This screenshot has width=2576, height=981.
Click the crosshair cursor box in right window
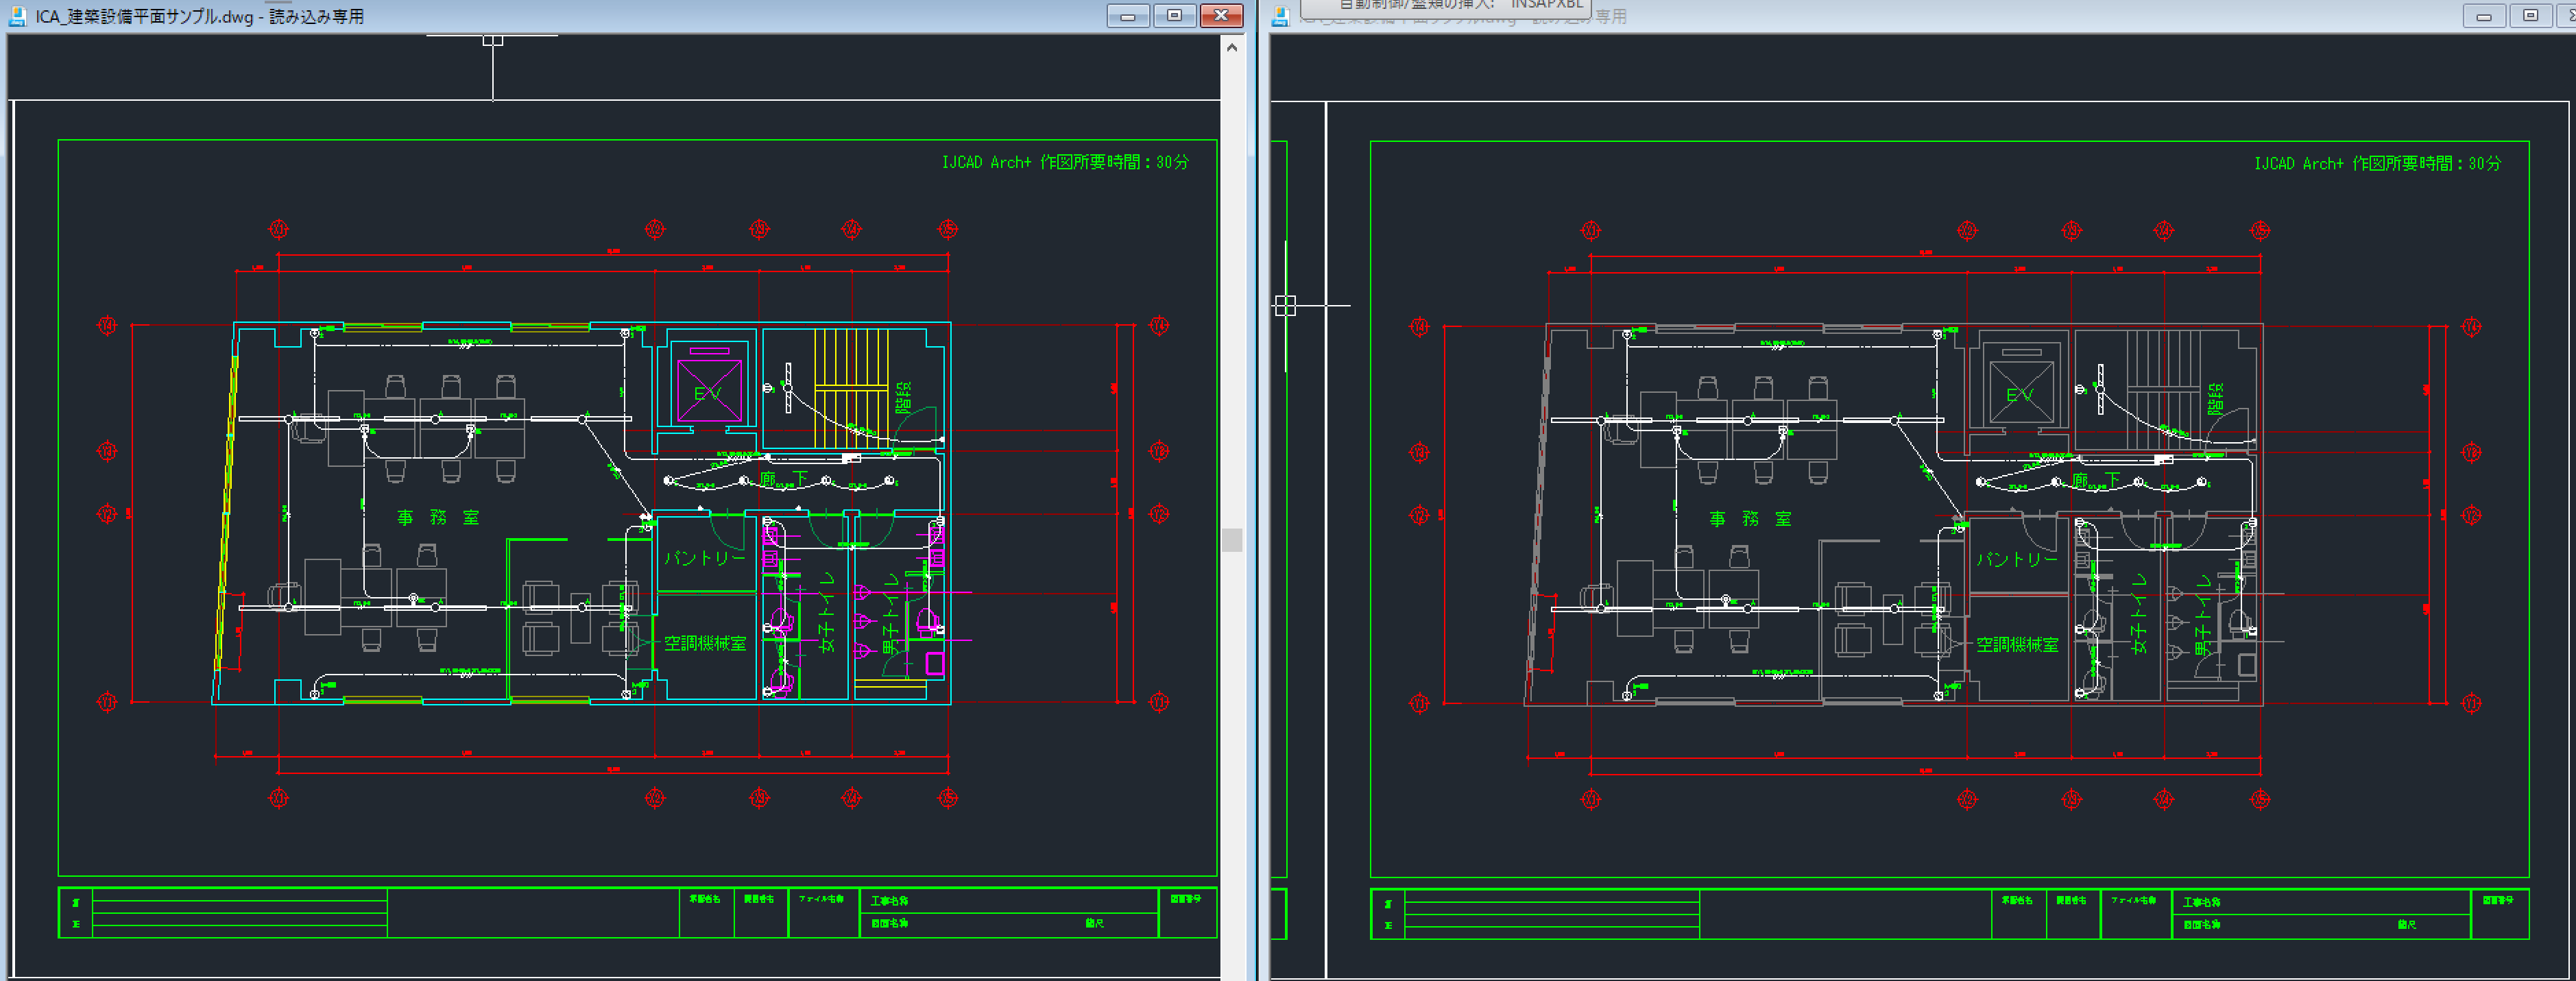click(1285, 305)
